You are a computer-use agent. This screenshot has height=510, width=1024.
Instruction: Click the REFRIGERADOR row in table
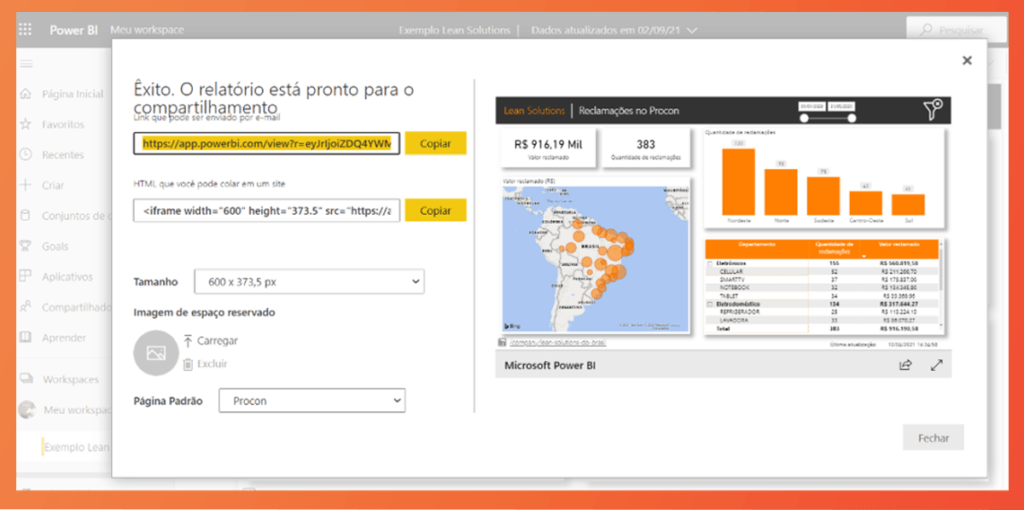click(823, 312)
